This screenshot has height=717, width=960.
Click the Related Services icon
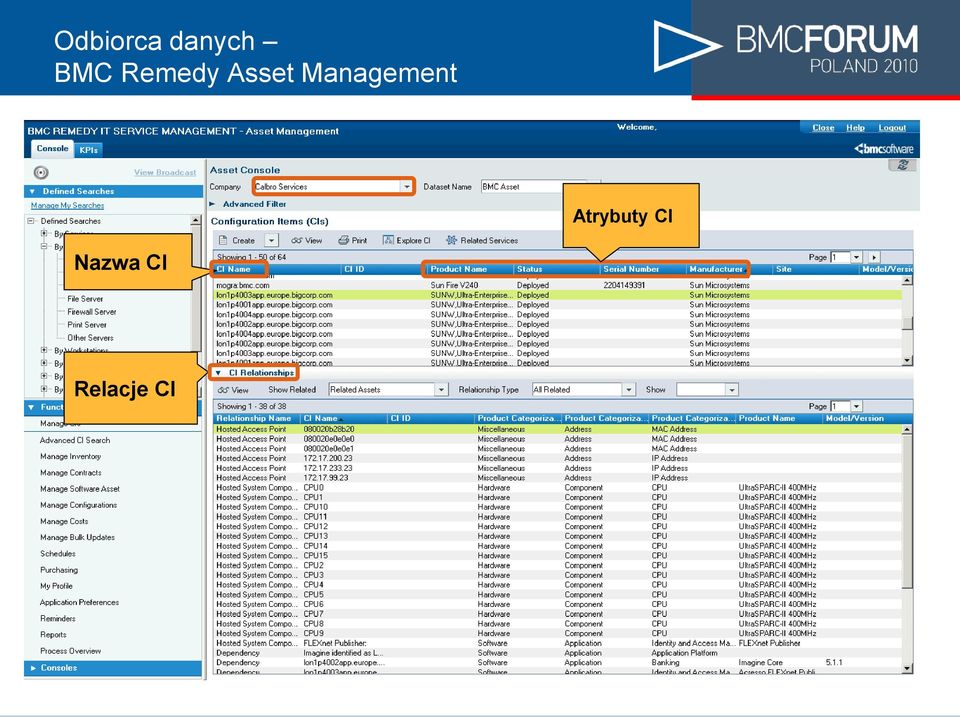[x=451, y=240]
